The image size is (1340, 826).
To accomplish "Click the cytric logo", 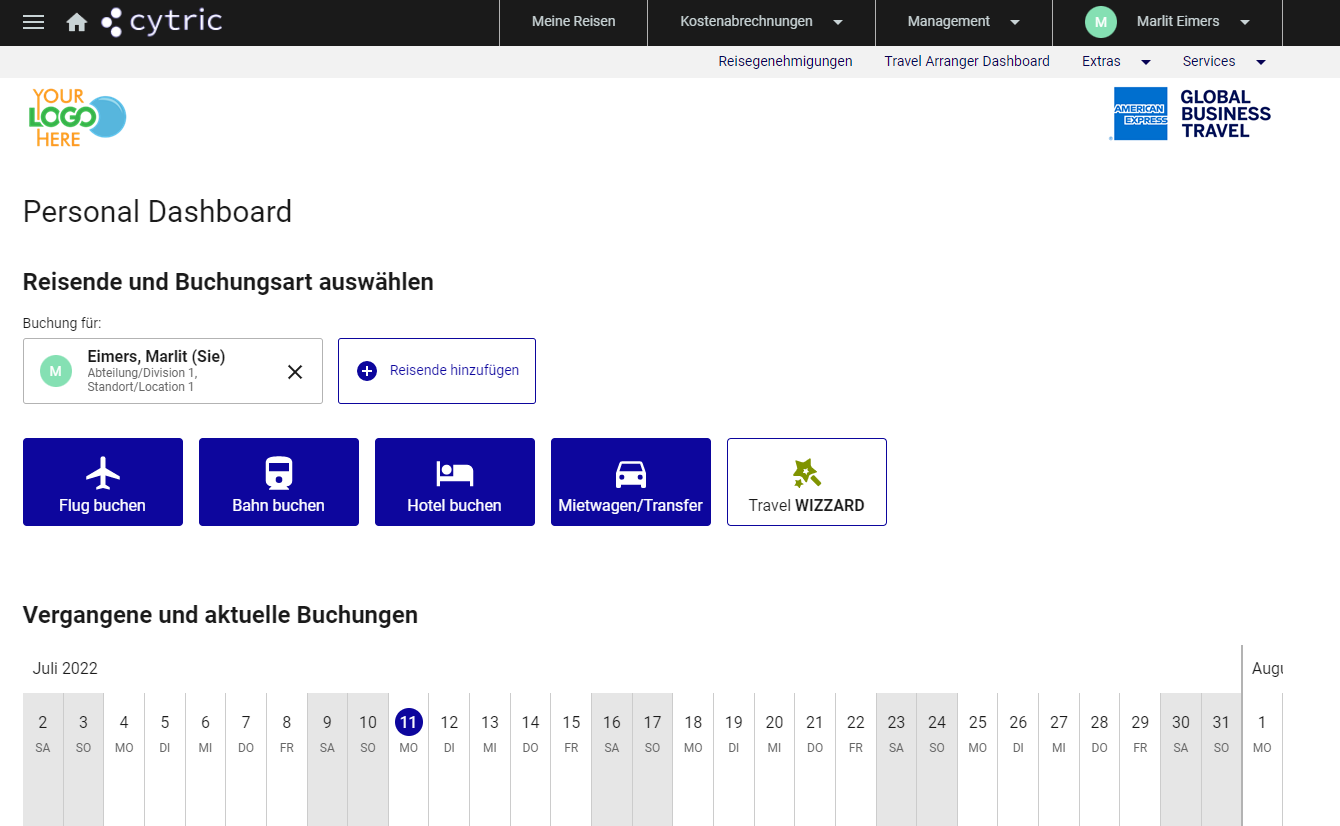I will point(162,21).
